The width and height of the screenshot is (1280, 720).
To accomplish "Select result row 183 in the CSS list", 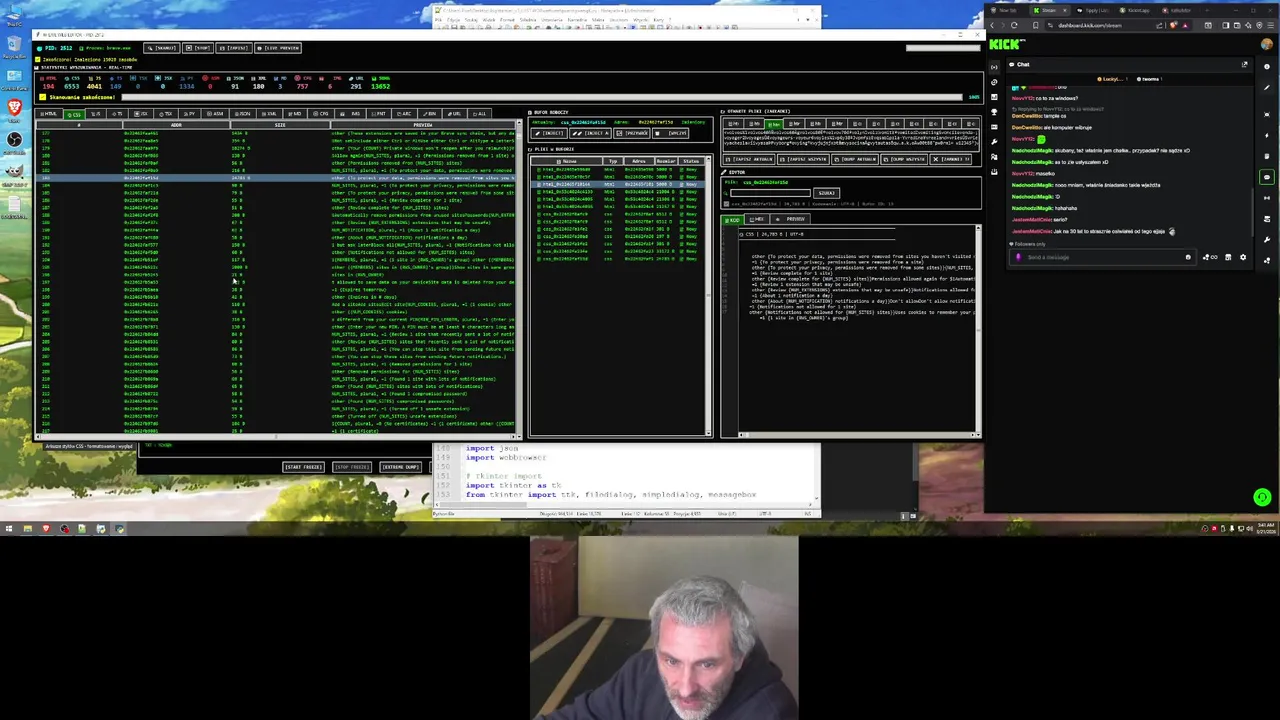I will [277, 177].
